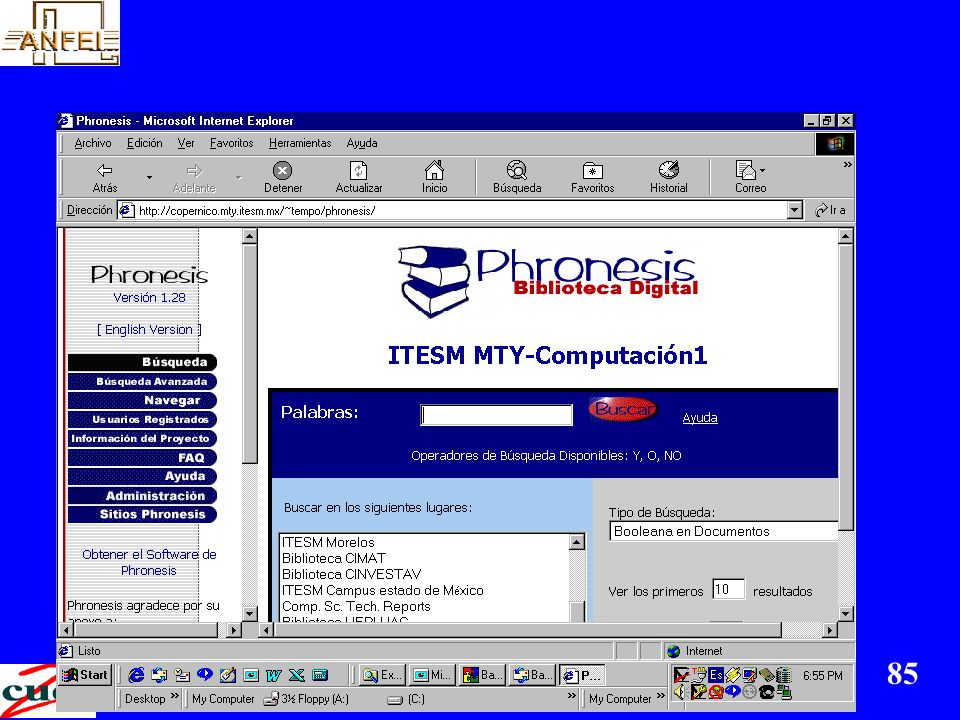This screenshot has height=720, width=960.
Task: Switch to the 'Ex...' Explorer taskbar button
Action: click(382, 675)
